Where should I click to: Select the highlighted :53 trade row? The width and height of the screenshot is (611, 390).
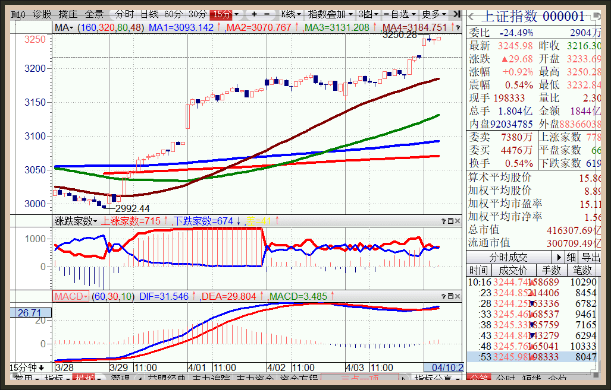[532, 357]
